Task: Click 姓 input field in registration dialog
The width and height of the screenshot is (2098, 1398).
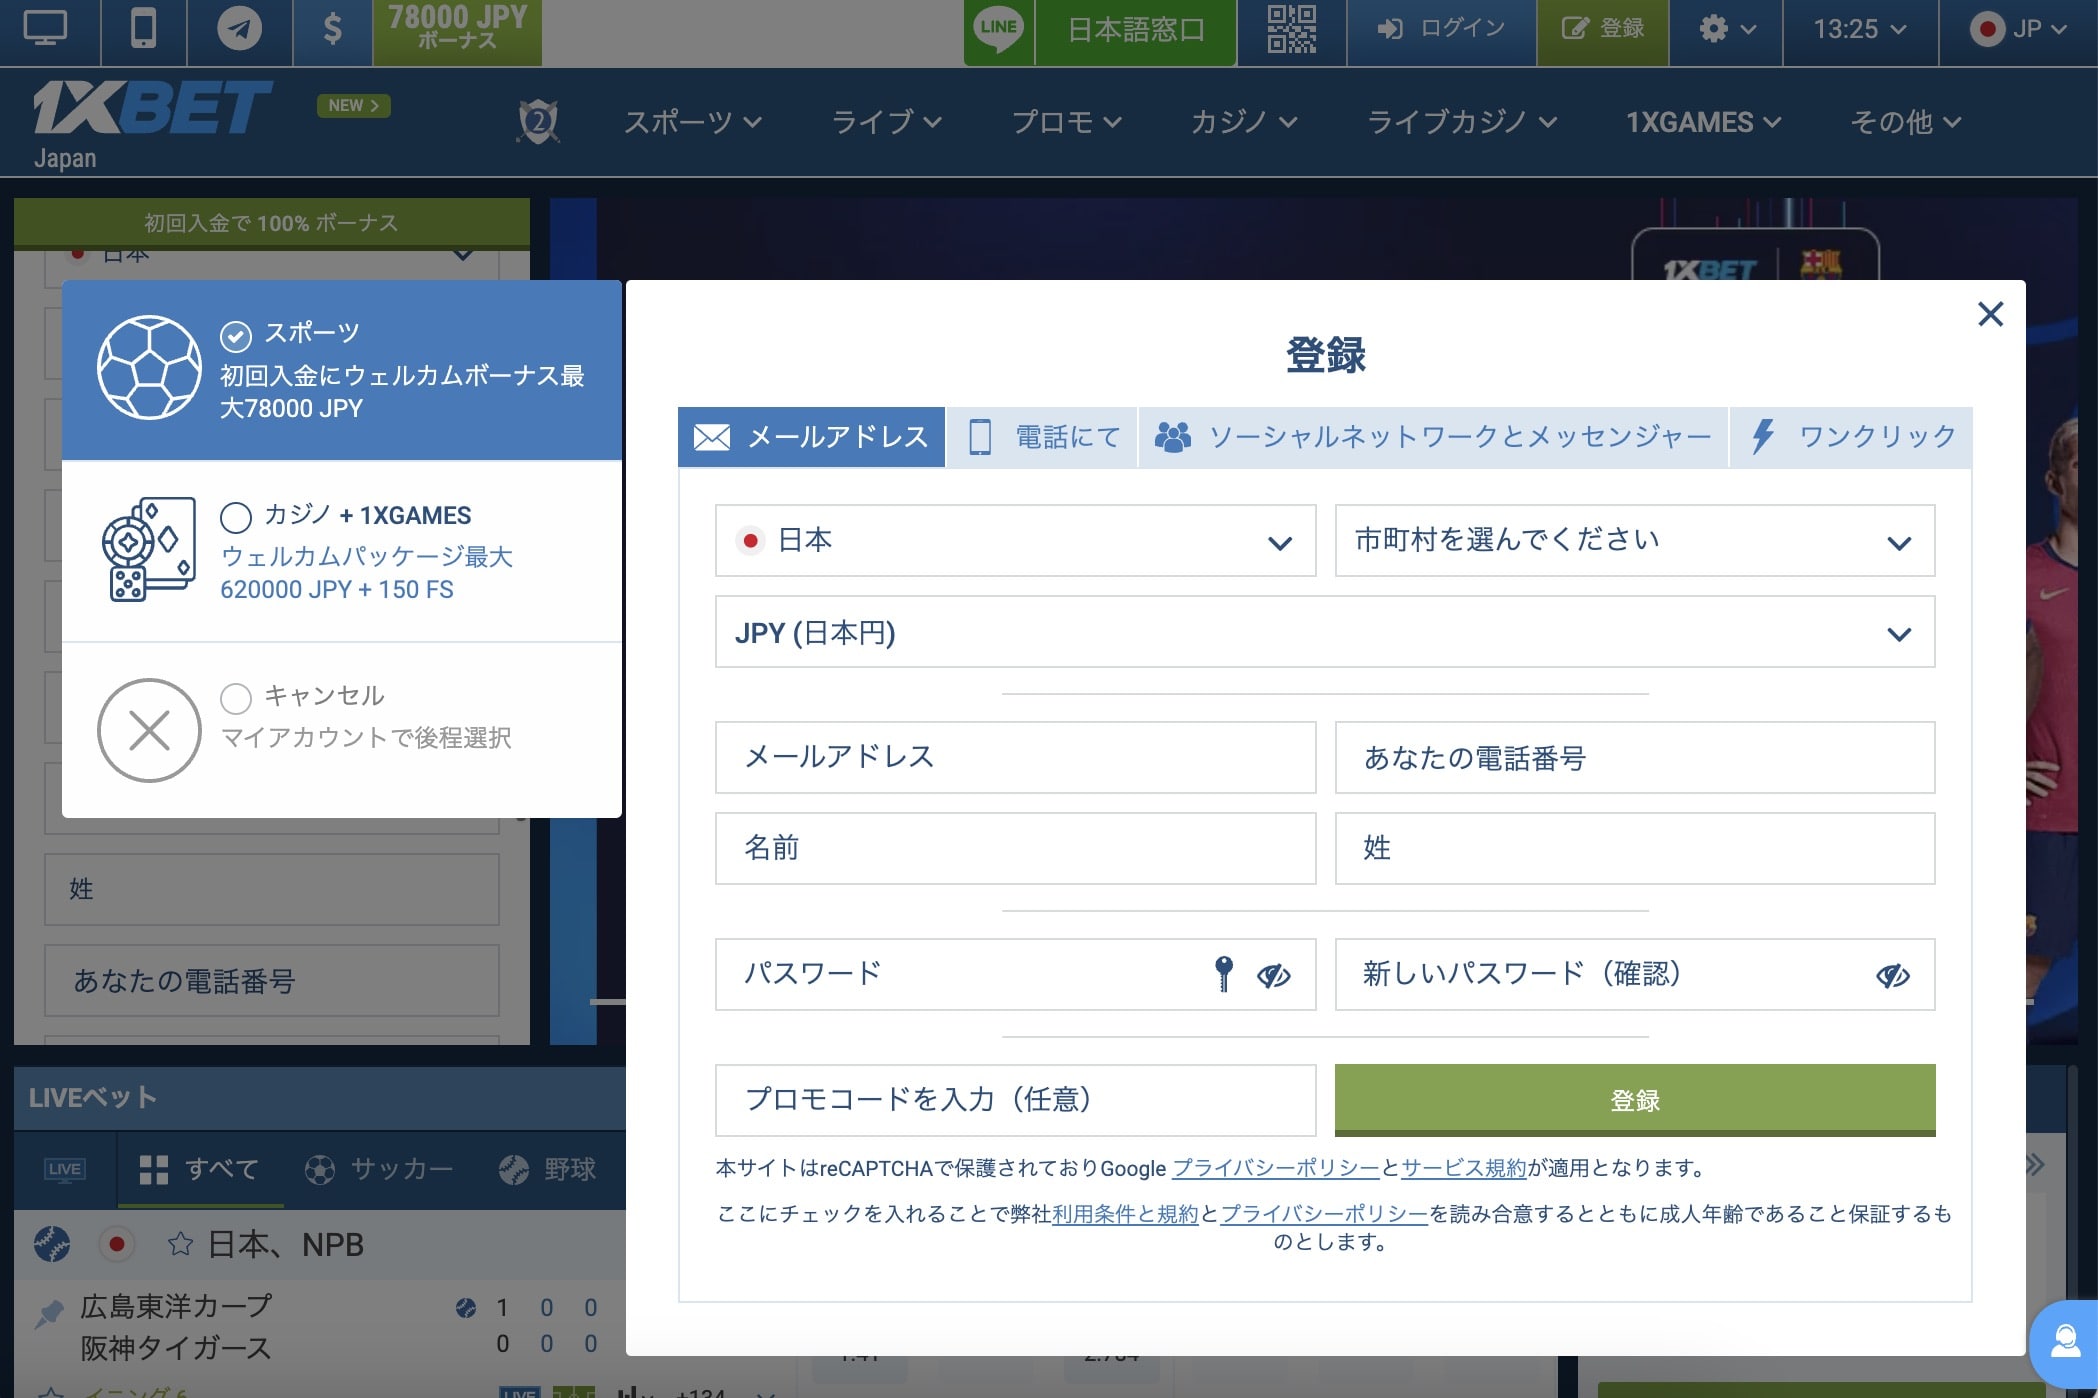Action: pyautogui.click(x=1634, y=848)
